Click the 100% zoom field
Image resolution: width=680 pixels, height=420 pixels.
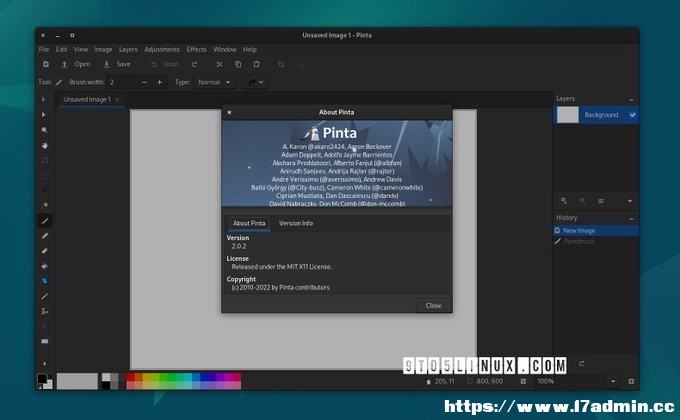tap(569, 381)
